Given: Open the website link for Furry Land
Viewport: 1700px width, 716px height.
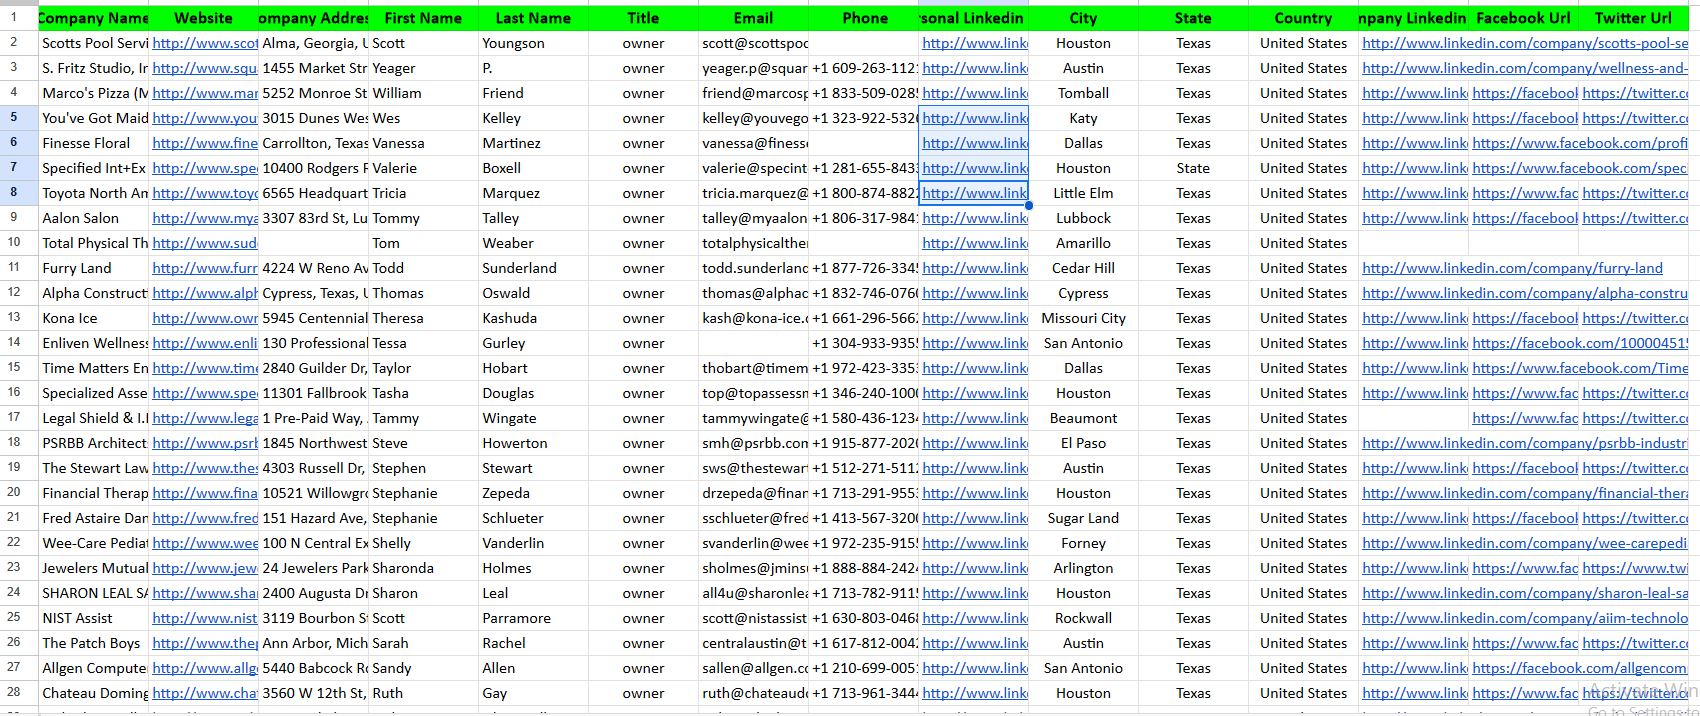Looking at the screenshot, I should coord(205,268).
